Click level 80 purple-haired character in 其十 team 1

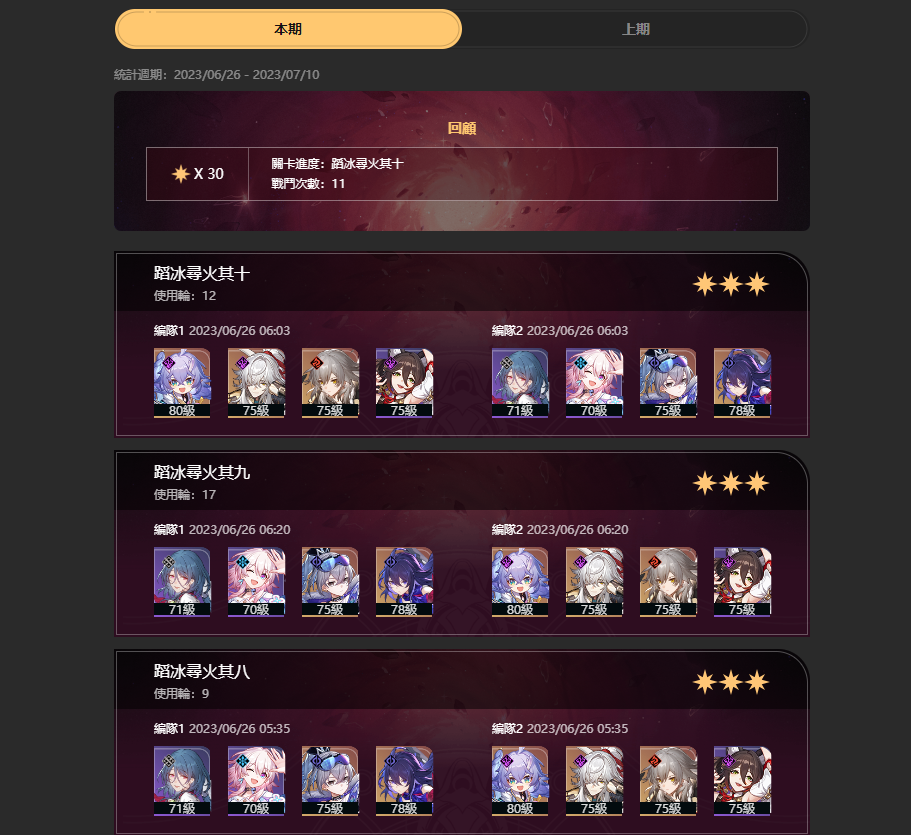(182, 383)
